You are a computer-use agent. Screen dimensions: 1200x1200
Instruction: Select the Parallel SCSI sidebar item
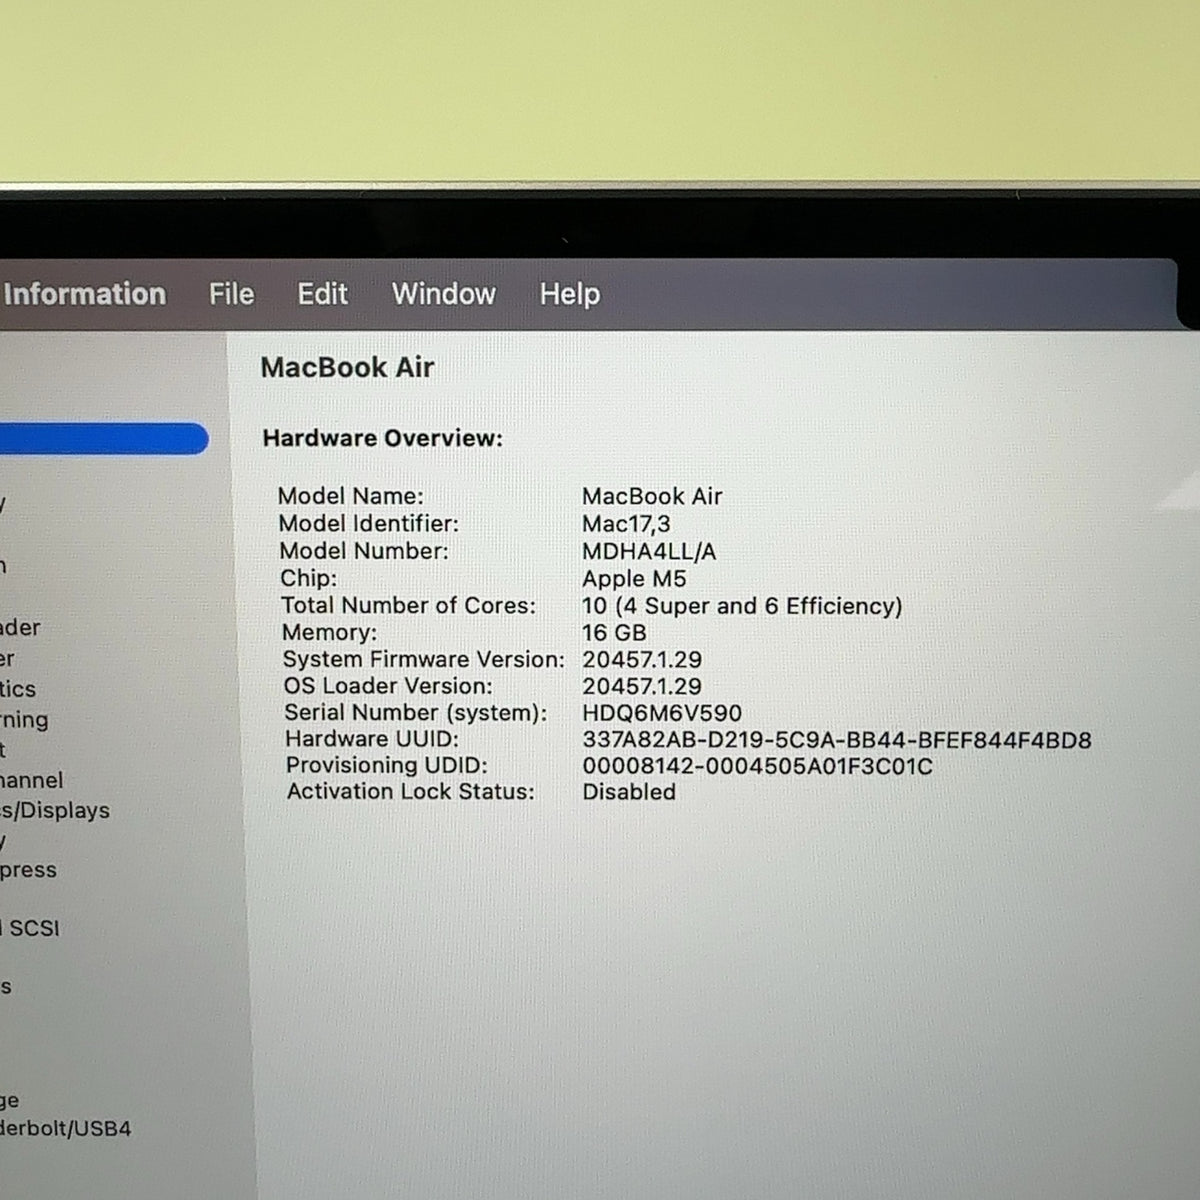pyautogui.click(x=30, y=928)
